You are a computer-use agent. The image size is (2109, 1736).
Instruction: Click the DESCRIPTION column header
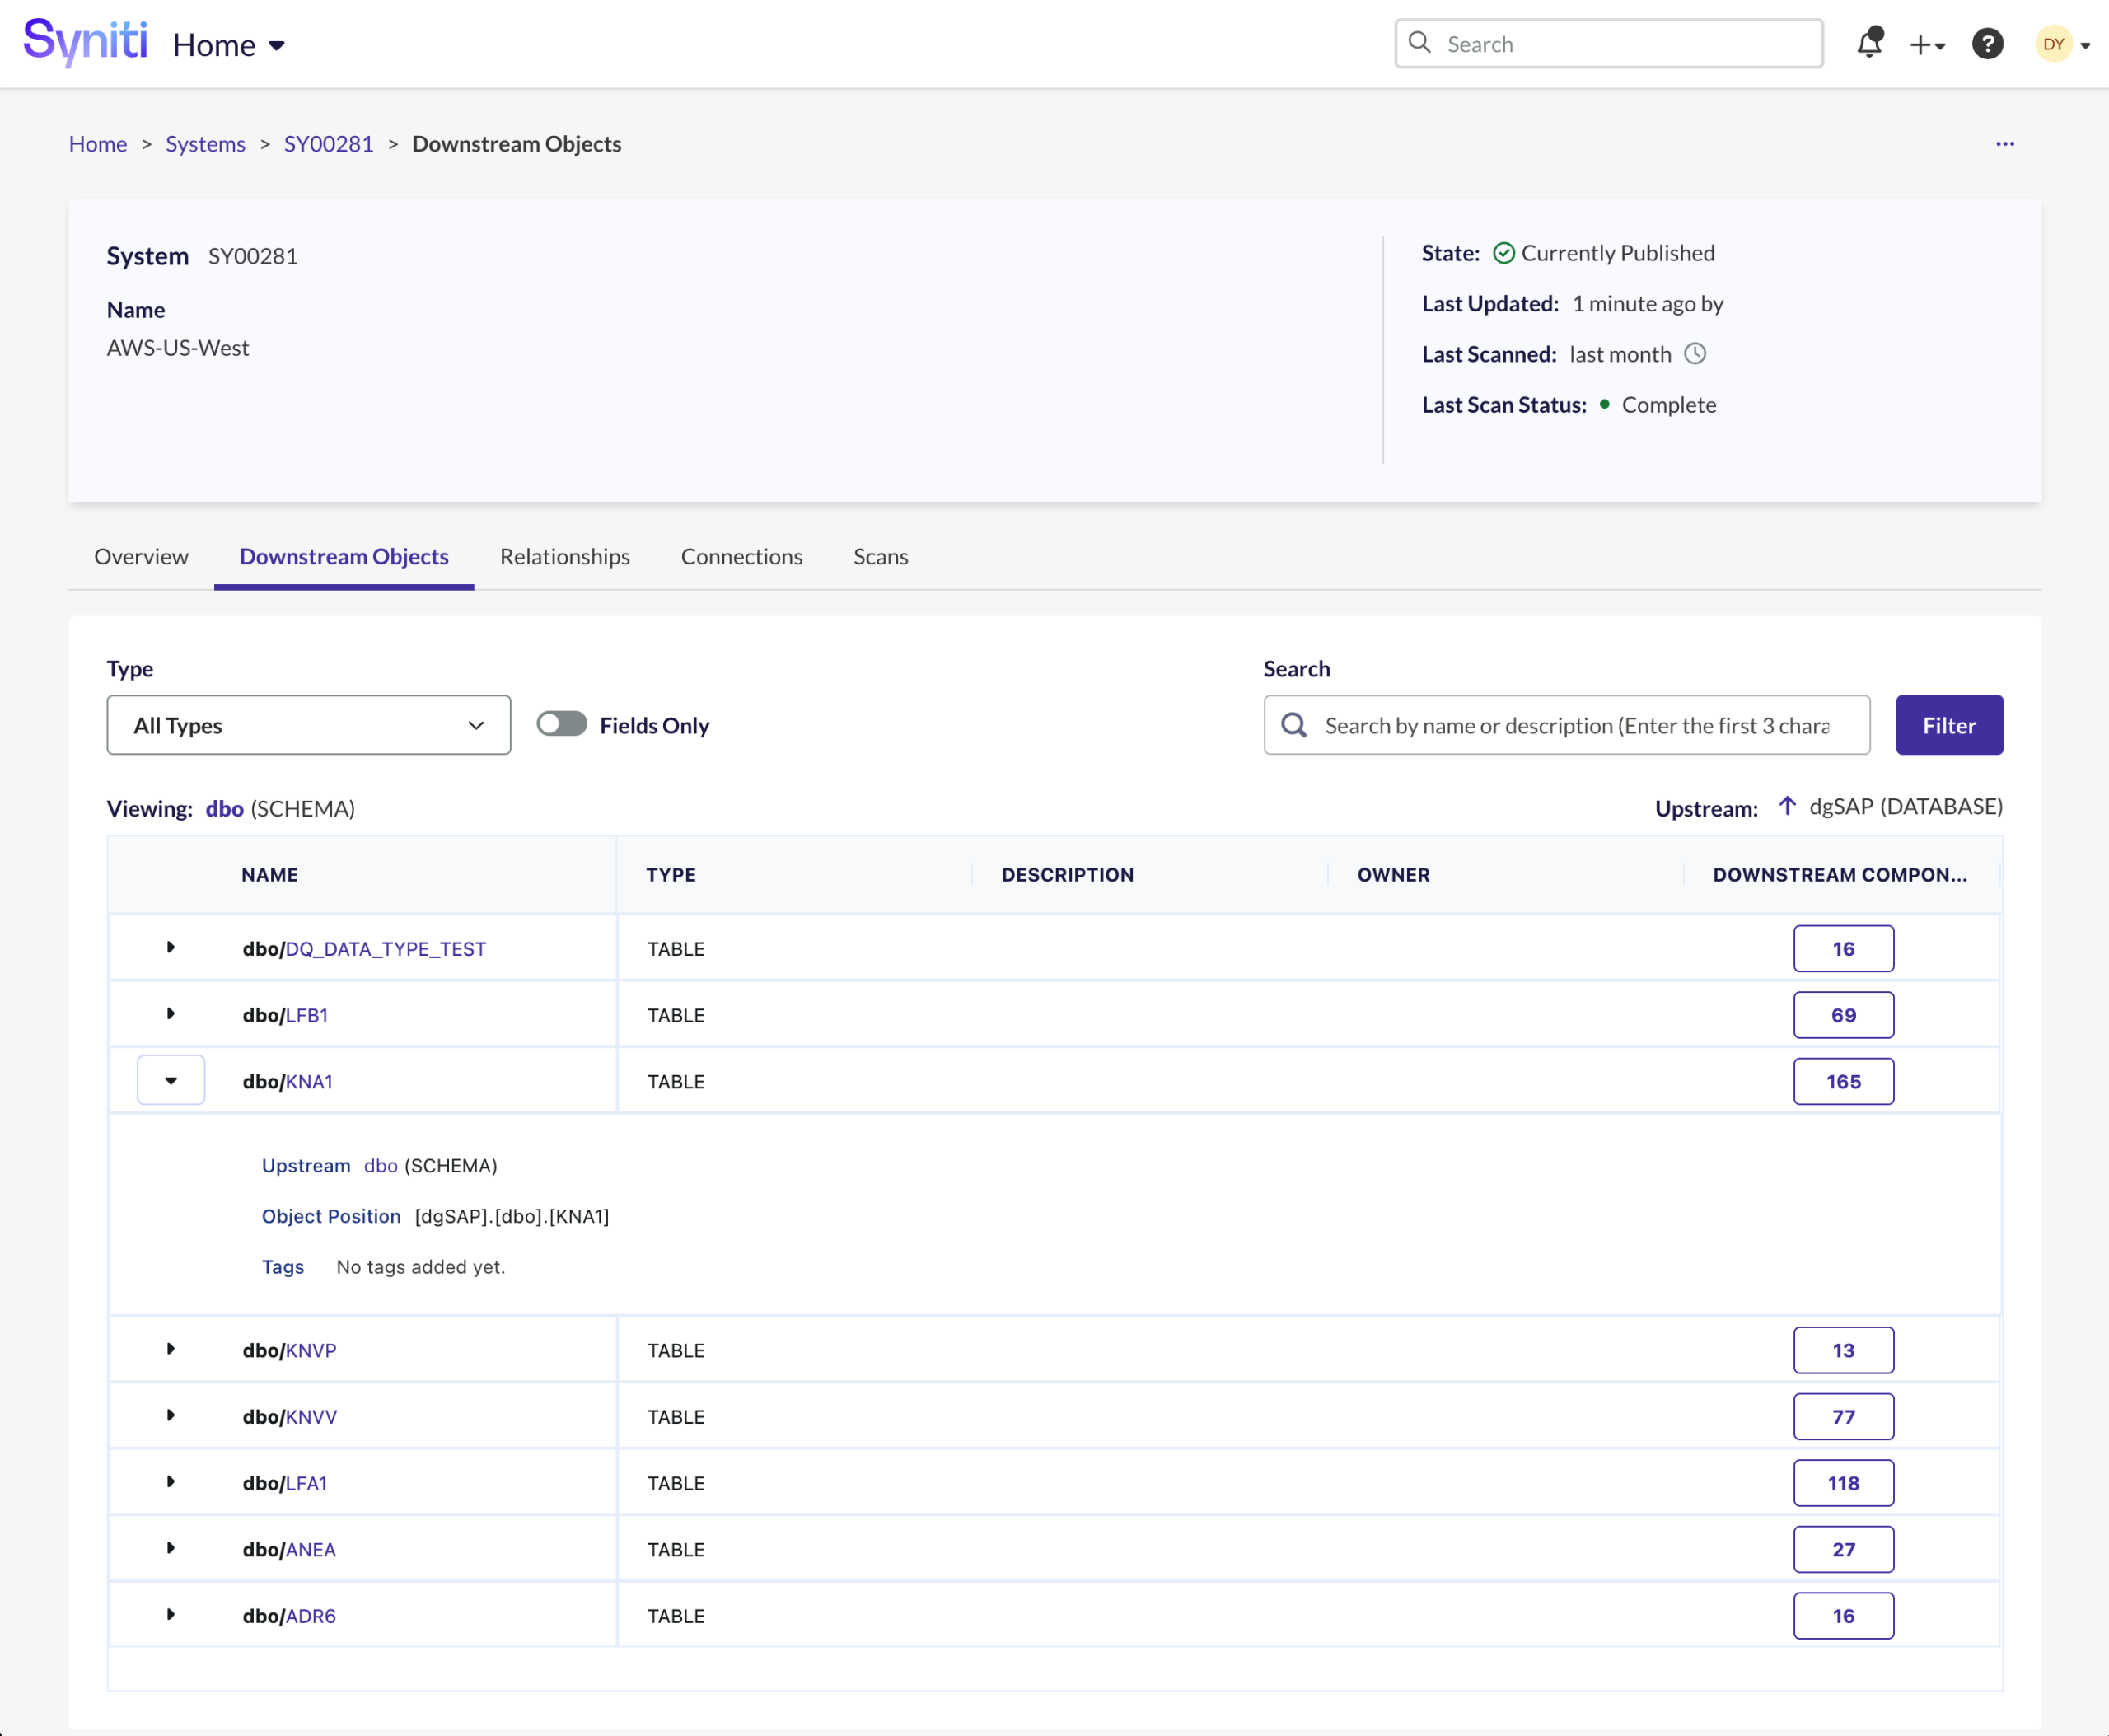click(x=1067, y=874)
